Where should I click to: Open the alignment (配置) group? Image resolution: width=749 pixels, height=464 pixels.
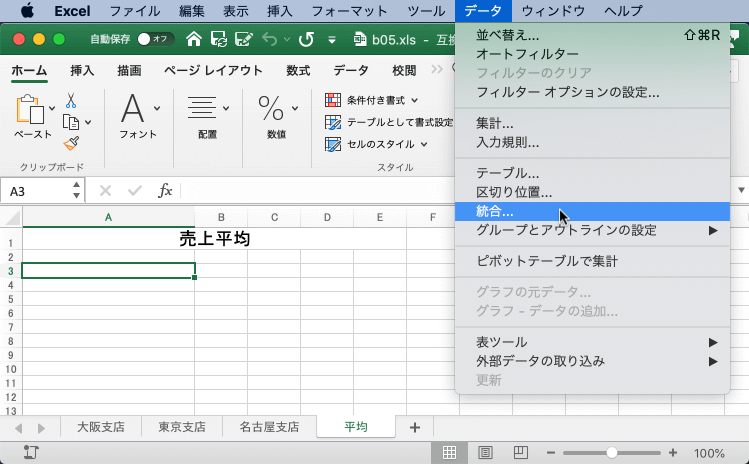pos(207,116)
